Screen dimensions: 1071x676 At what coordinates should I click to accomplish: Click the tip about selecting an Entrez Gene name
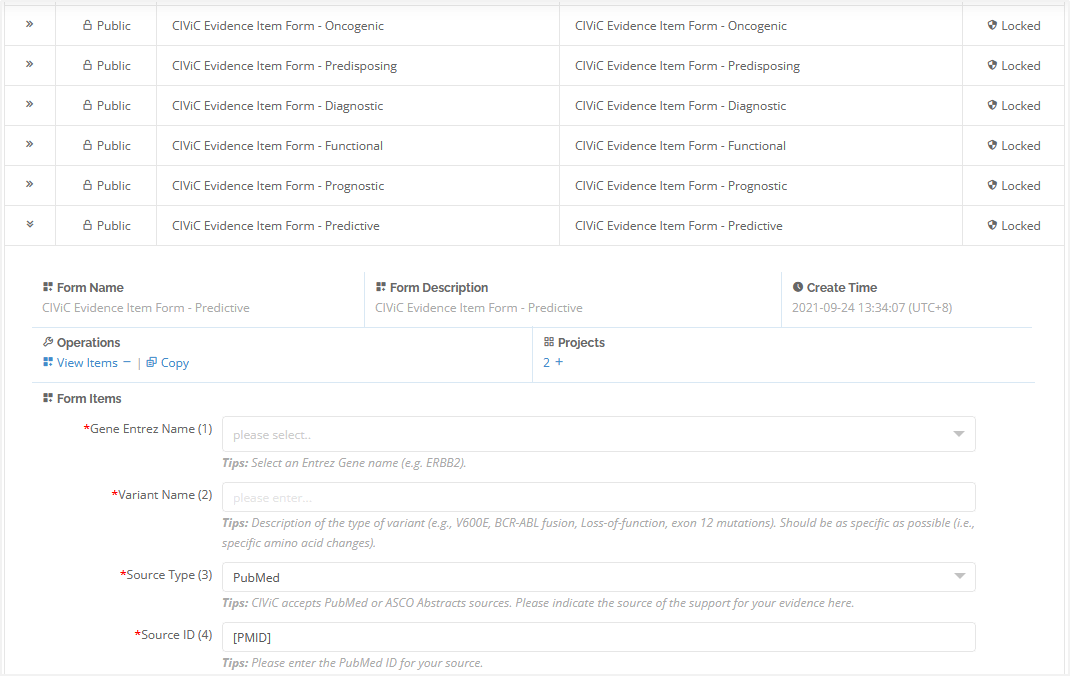pyautogui.click(x=344, y=462)
